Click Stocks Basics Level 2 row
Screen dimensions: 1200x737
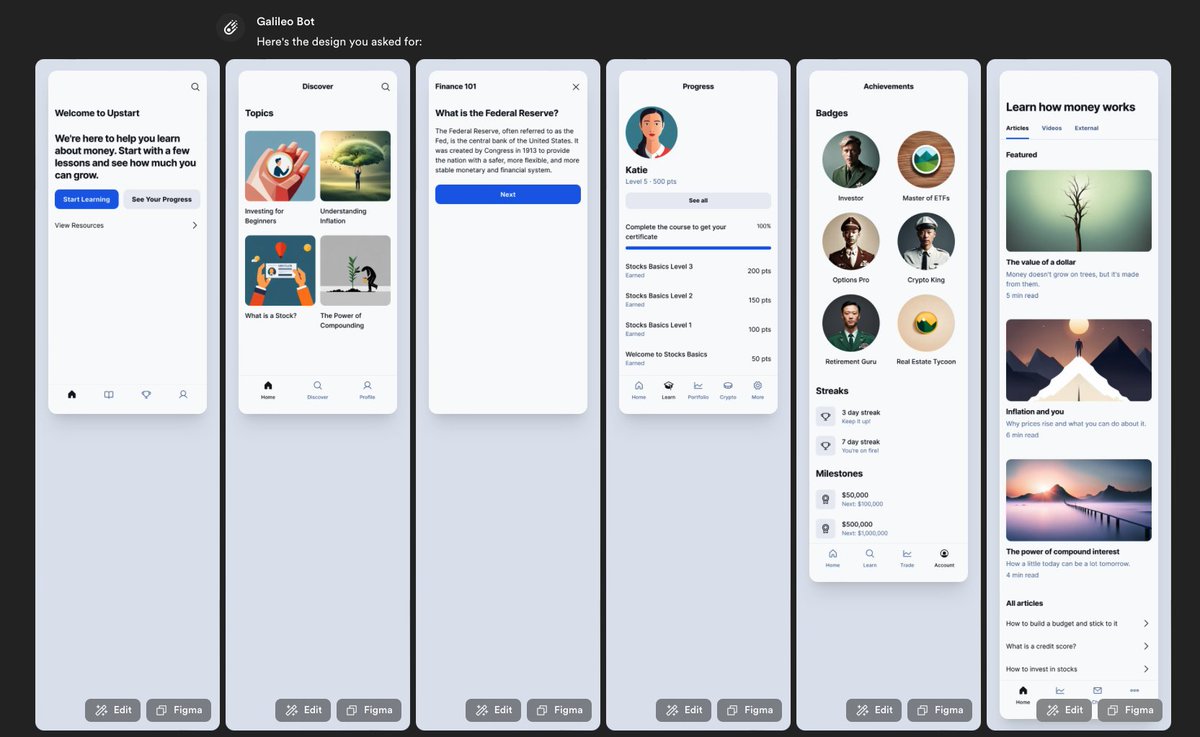(x=698, y=300)
